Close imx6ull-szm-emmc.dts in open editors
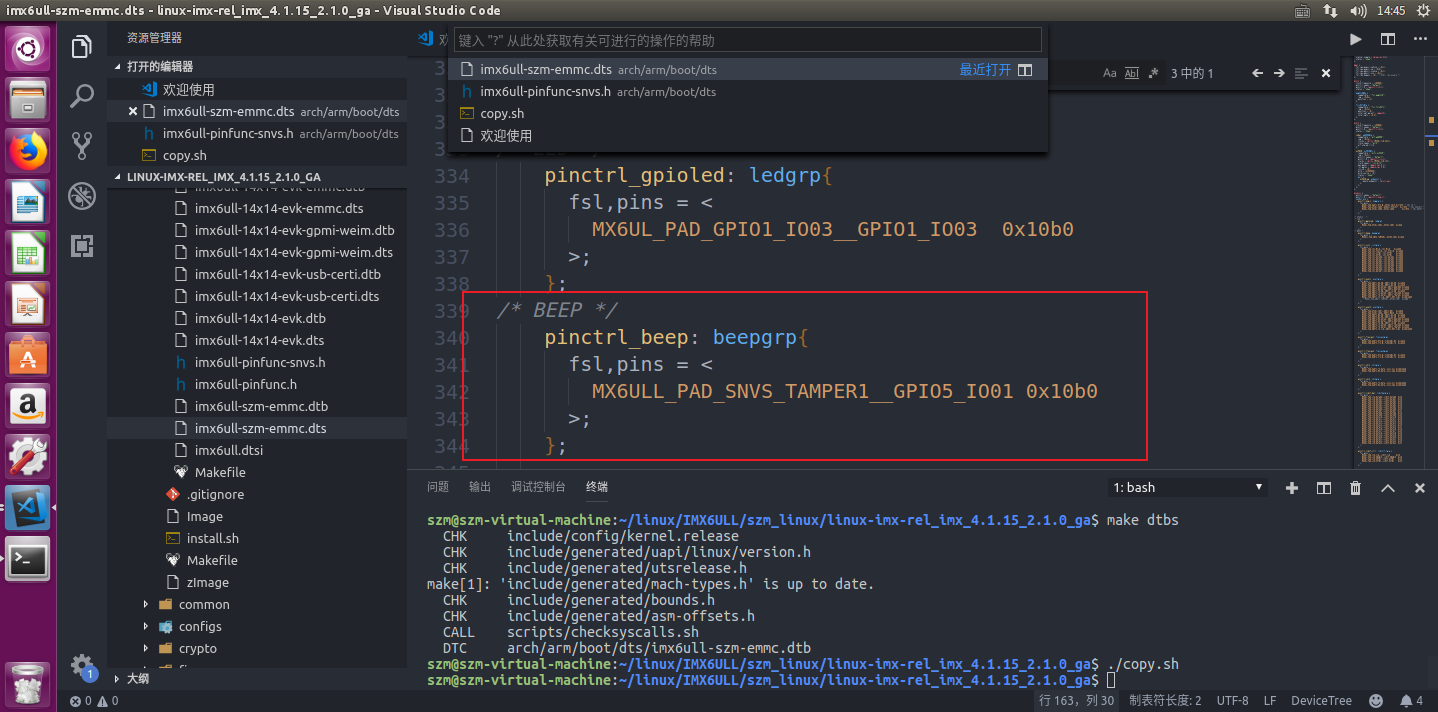The width and height of the screenshot is (1438, 712). coord(133,111)
